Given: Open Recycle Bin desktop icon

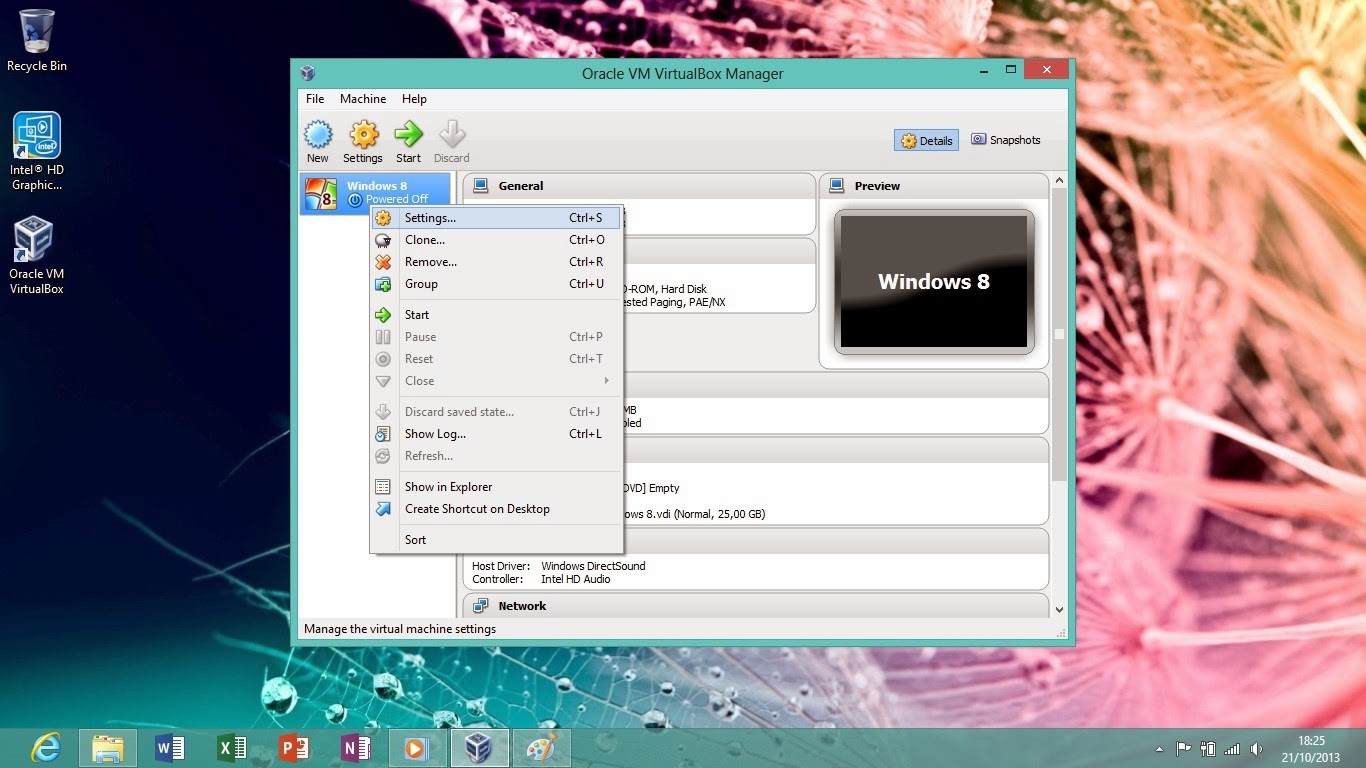Looking at the screenshot, I should click(37, 41).
